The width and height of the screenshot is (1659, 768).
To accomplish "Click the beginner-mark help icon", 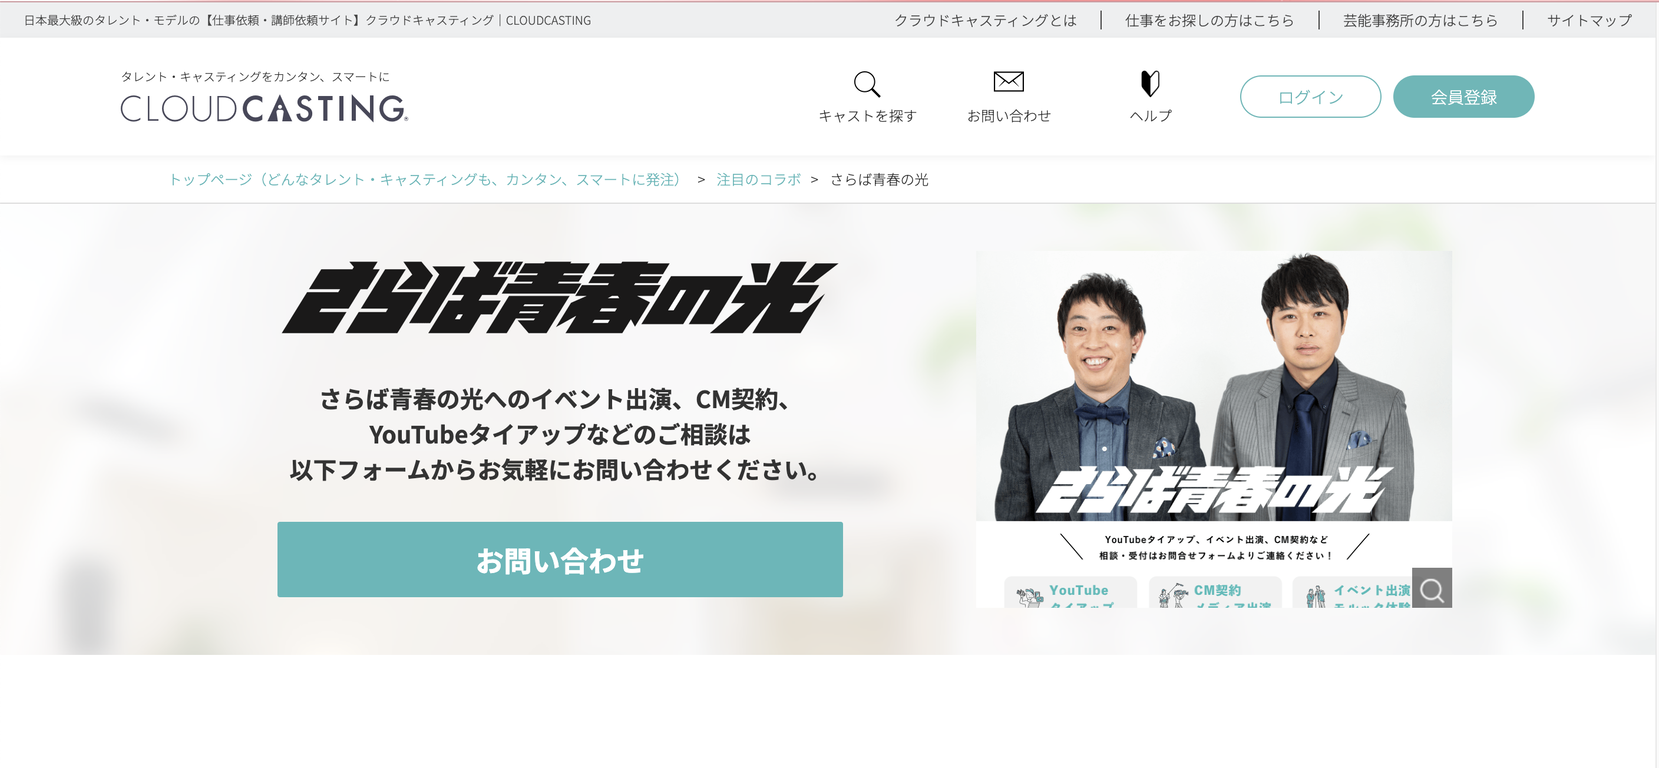I will [x=1150, y=84].
